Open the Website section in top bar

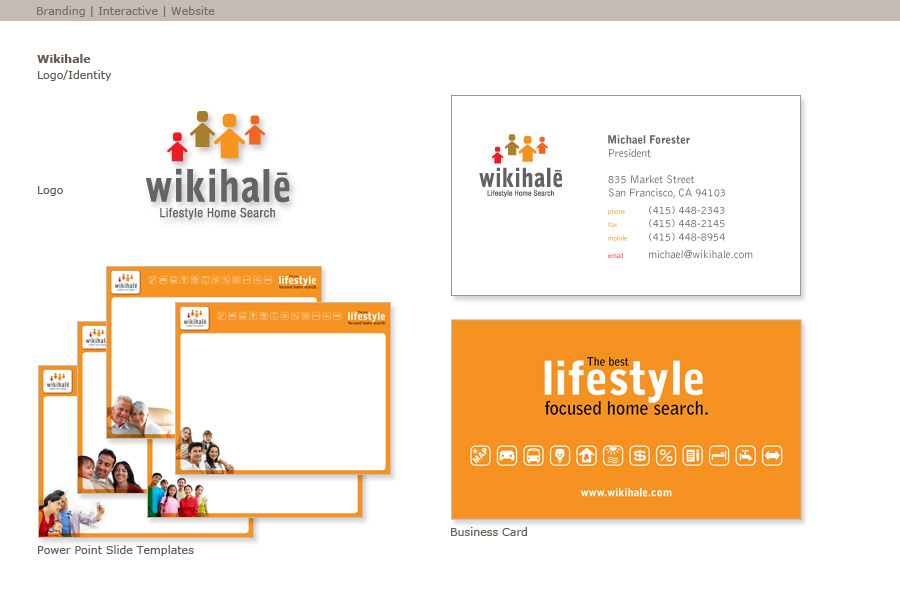coord(192,11)
